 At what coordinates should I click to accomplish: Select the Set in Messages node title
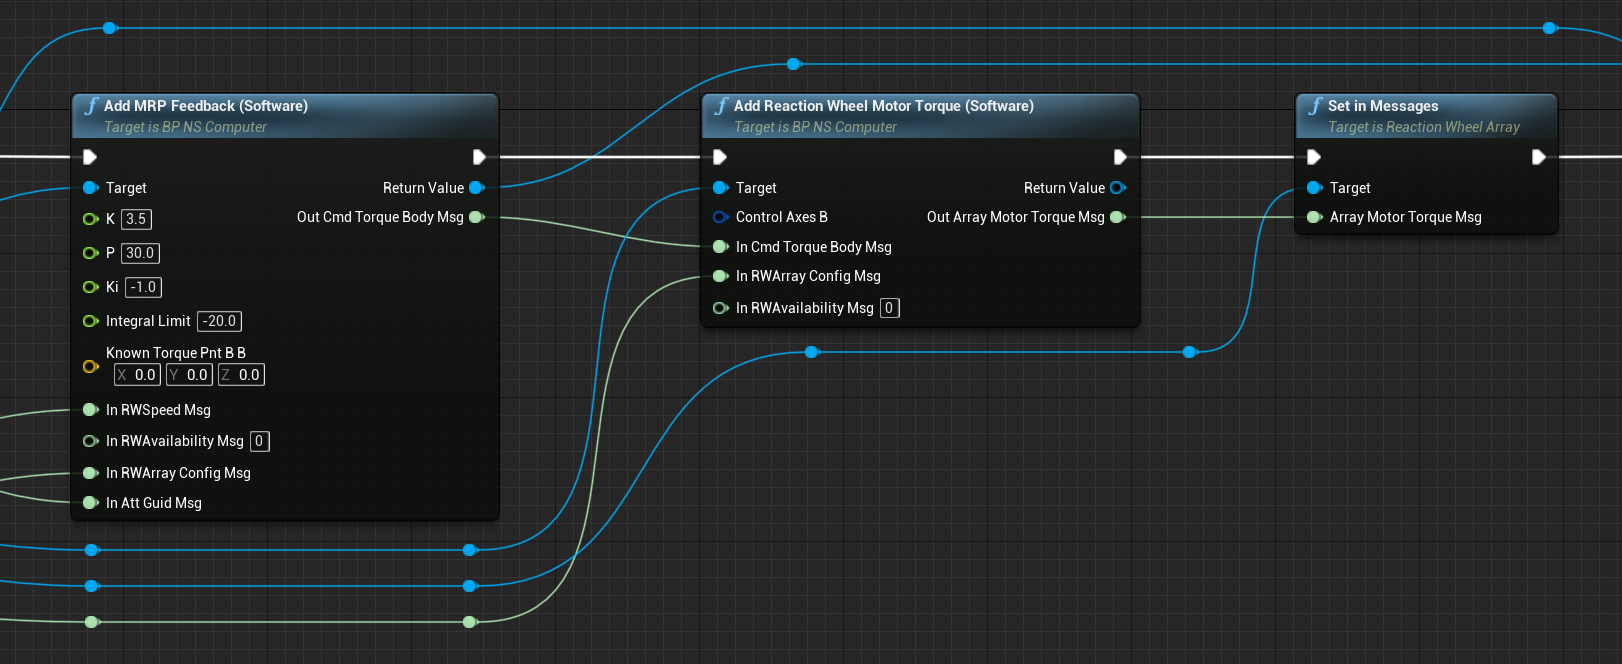[1383, 106]
